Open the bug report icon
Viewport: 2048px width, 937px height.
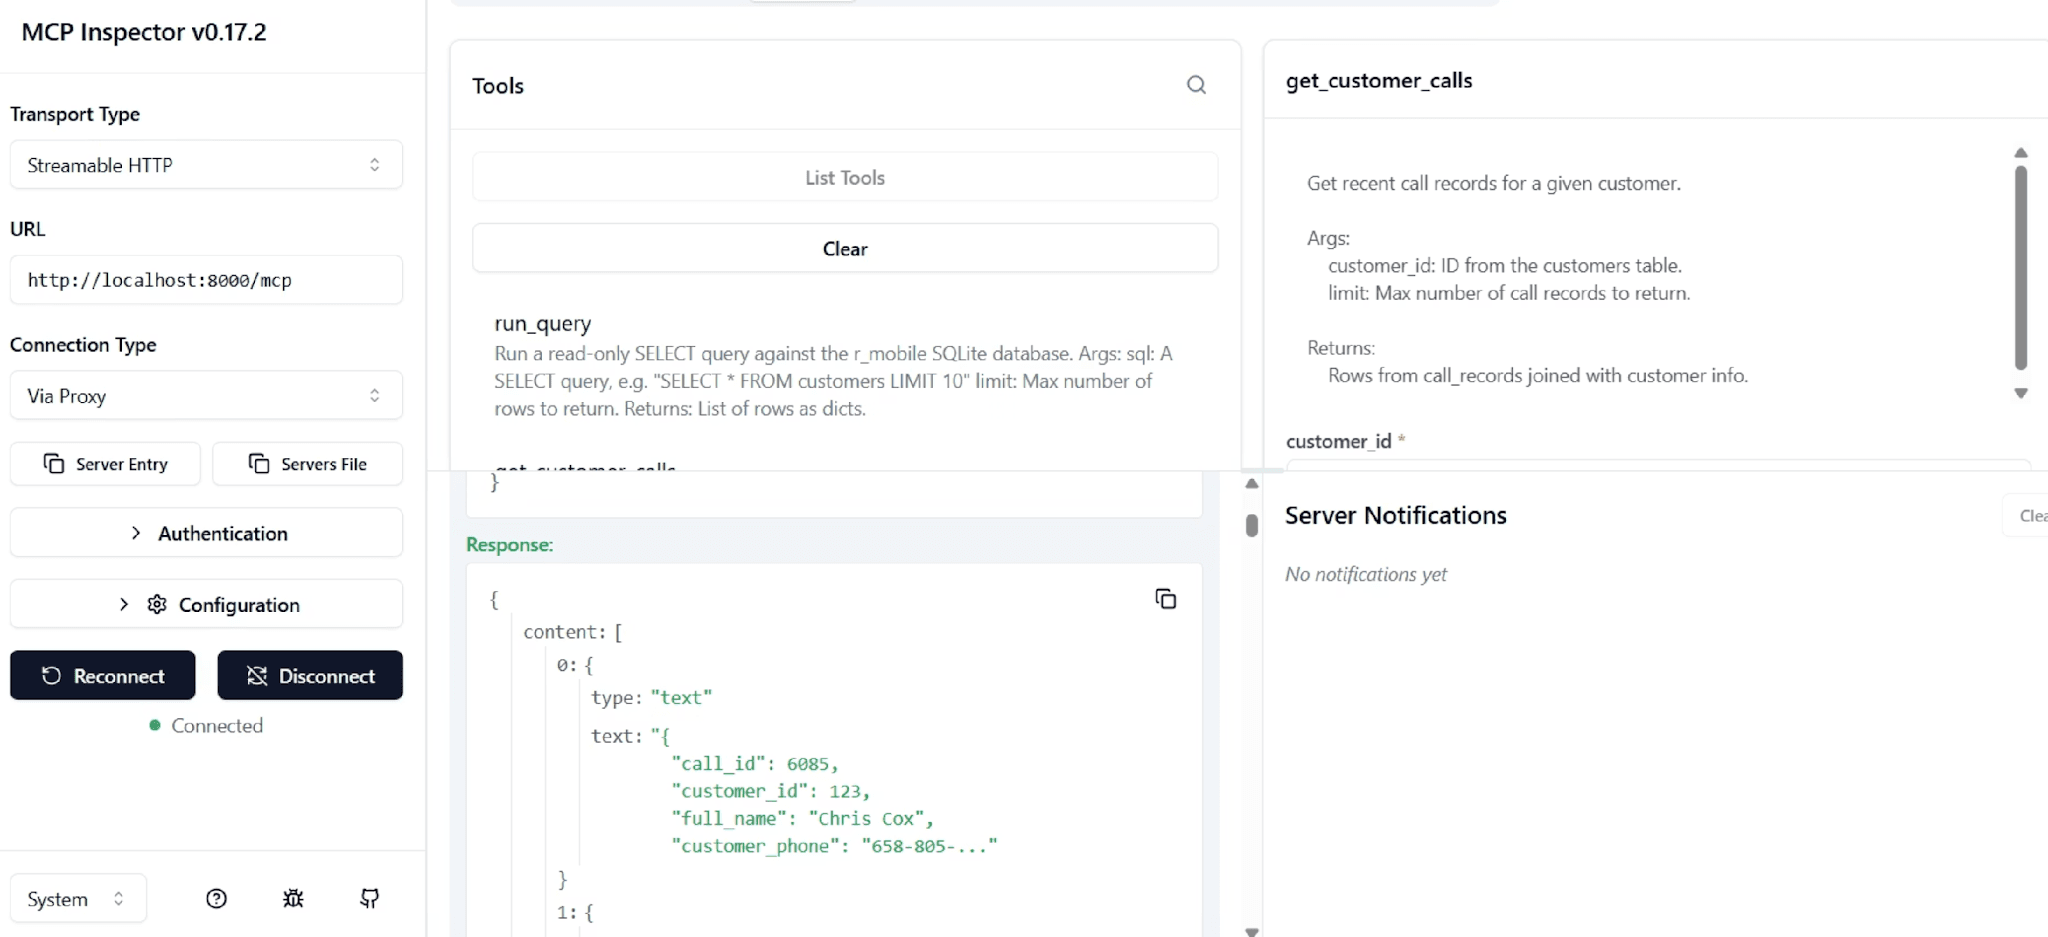click(x=293, y=898)
